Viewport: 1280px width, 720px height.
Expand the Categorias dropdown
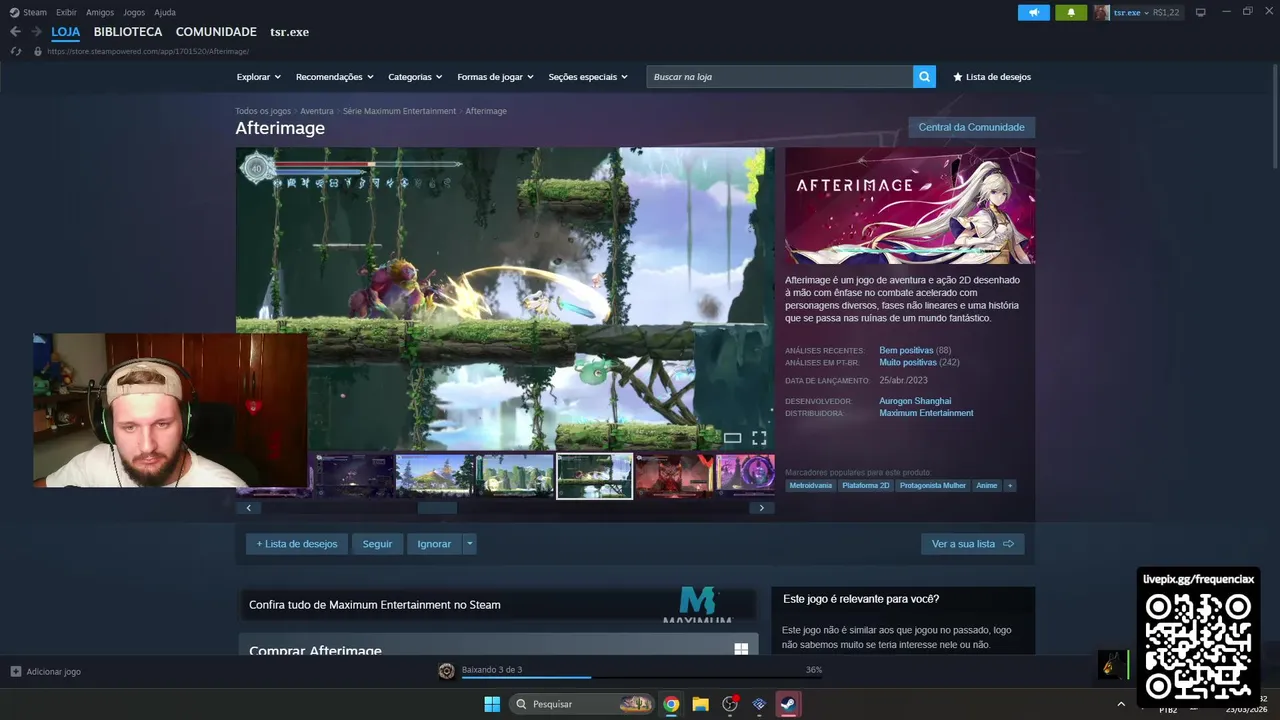click(415, 77)
